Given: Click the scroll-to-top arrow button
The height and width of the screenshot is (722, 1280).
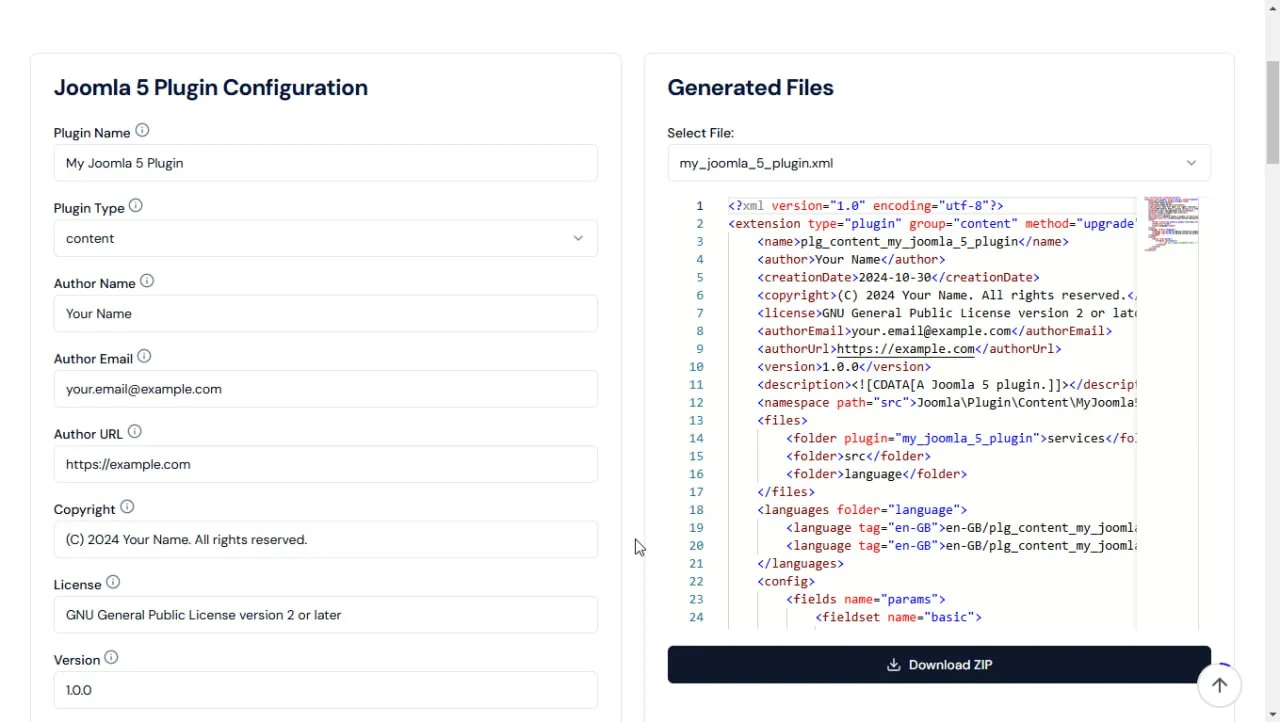Looking at the screenshot, I should pos(1219,685).
